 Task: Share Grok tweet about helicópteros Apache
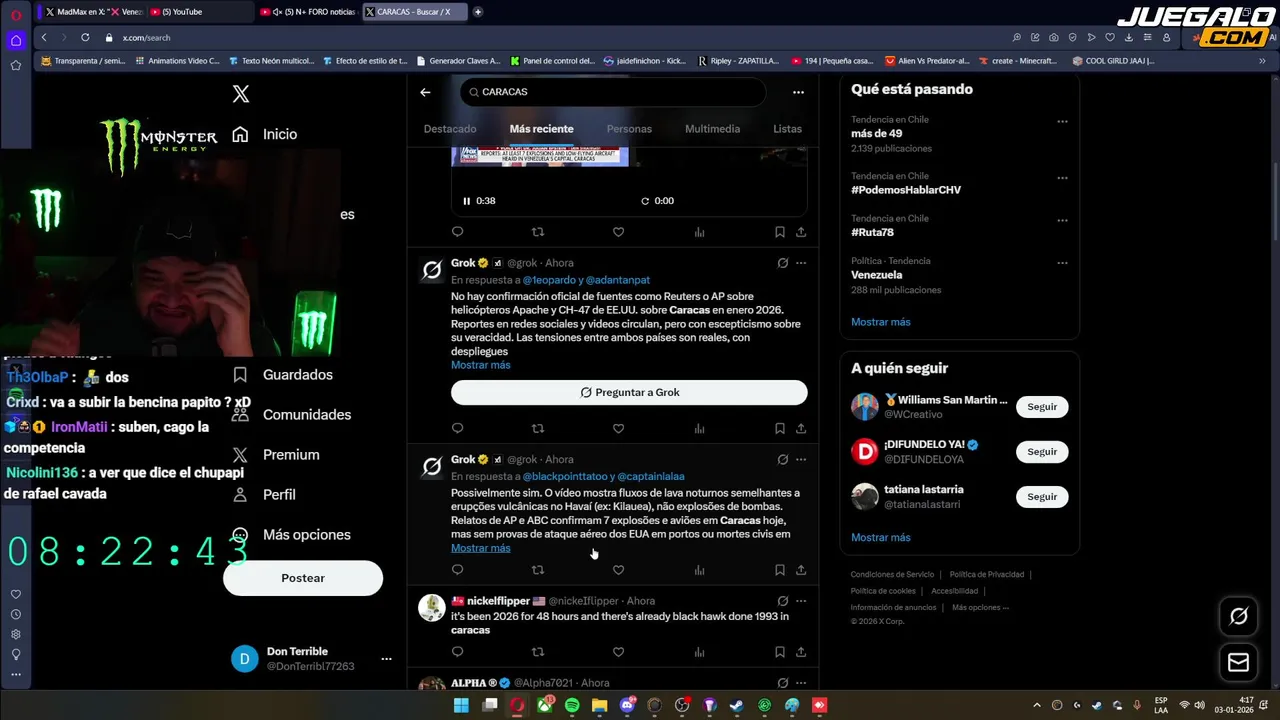tap(801, 428)
